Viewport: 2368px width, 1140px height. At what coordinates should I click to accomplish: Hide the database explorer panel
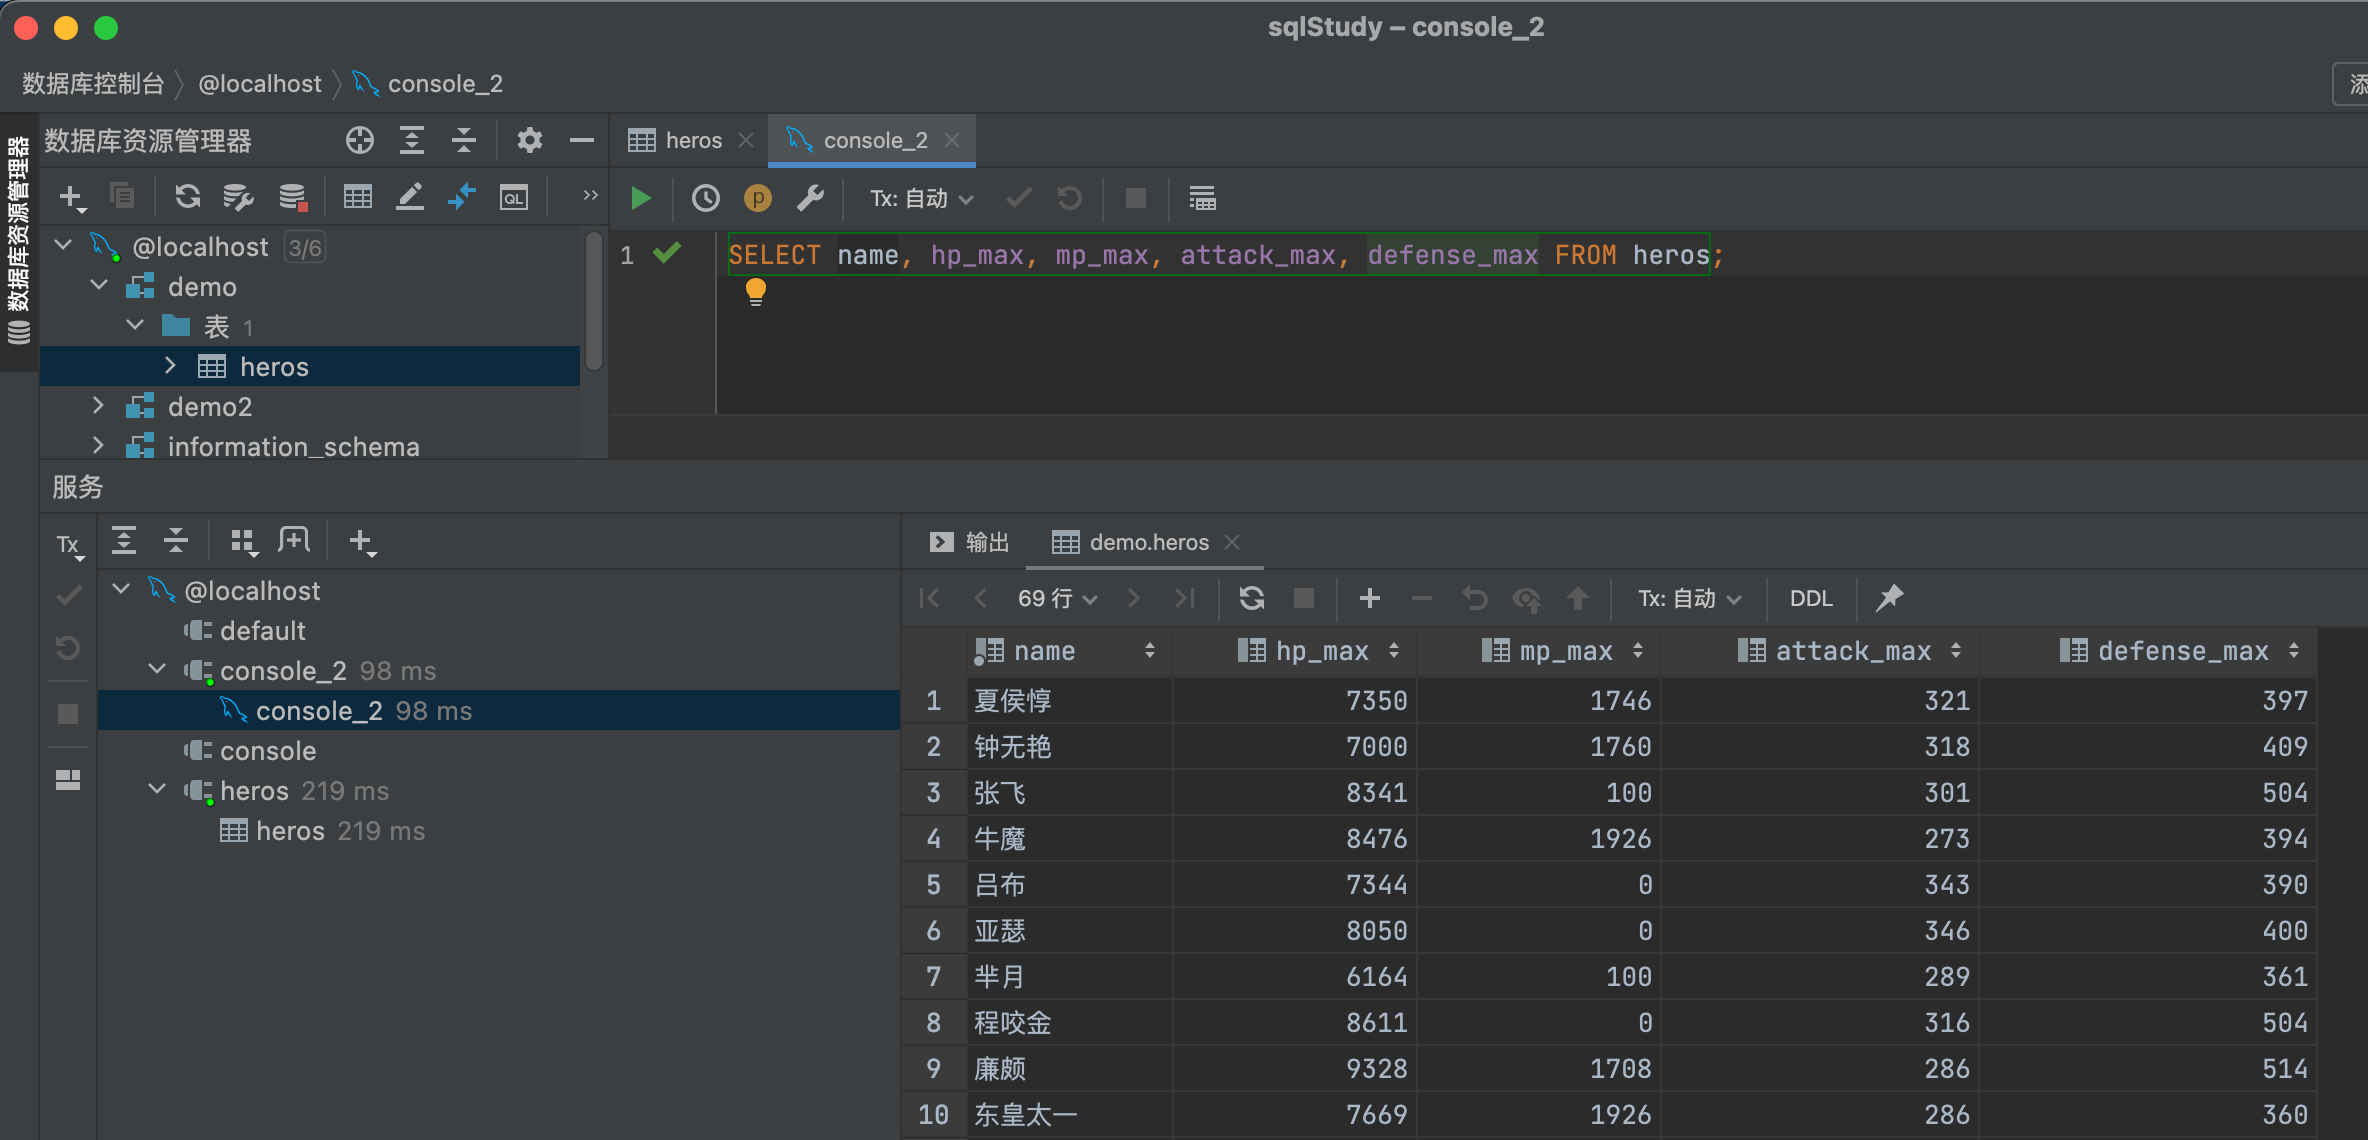582,140
